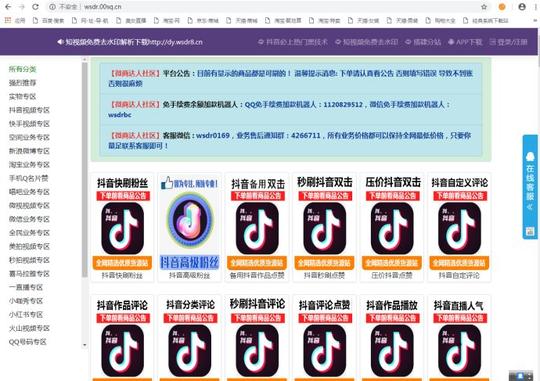Viewport: 540px width, 381px height.
Task: Open the 抖音自定义评论 product card
Action: click(459, 227)
